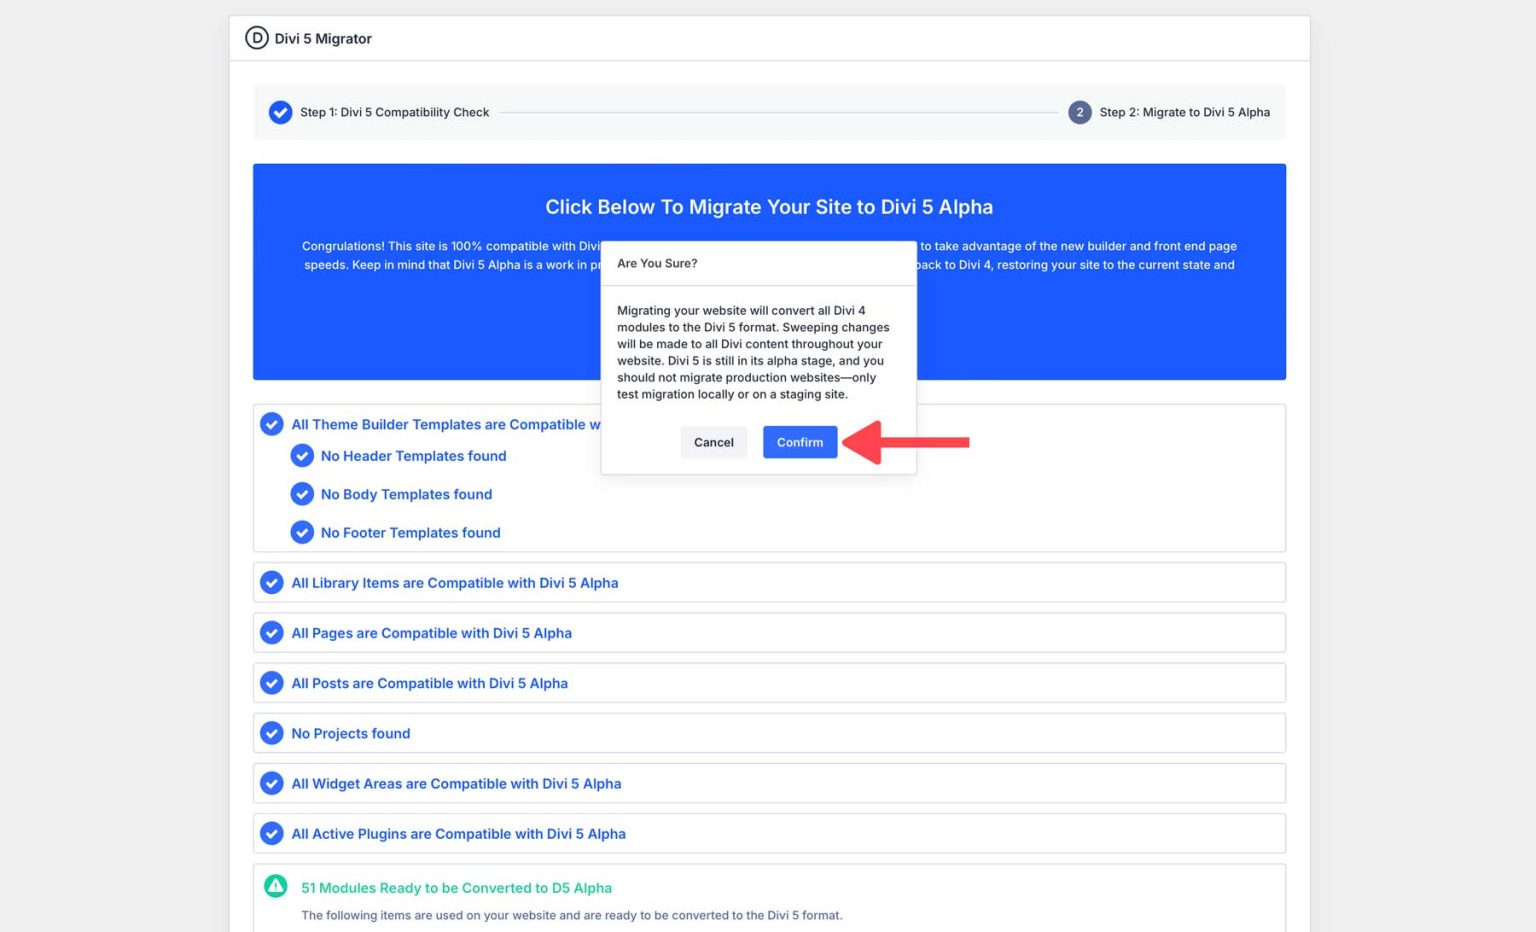This screenshot has width=1536, height=932.
Task: Expand the All Pages compatibility section
Action: coord(431,633)
